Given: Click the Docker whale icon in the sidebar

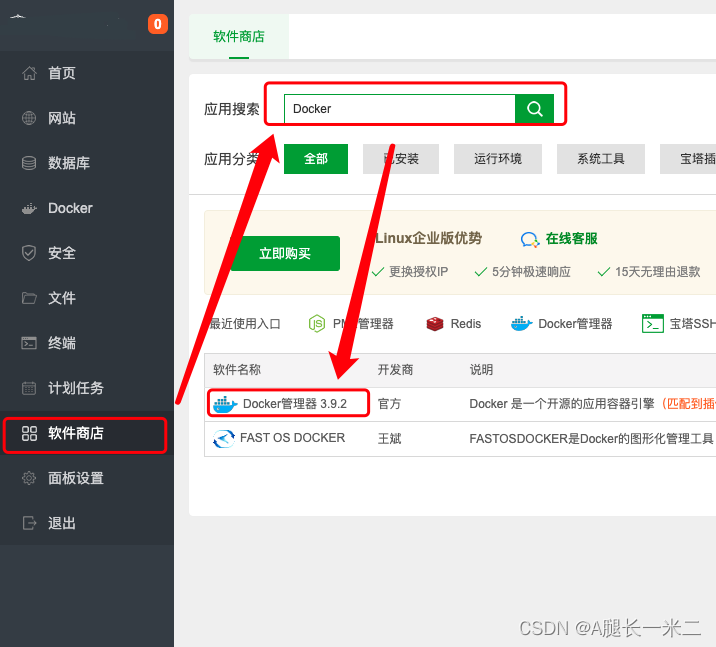Looking at the screenshot, I should pos(29,209).
